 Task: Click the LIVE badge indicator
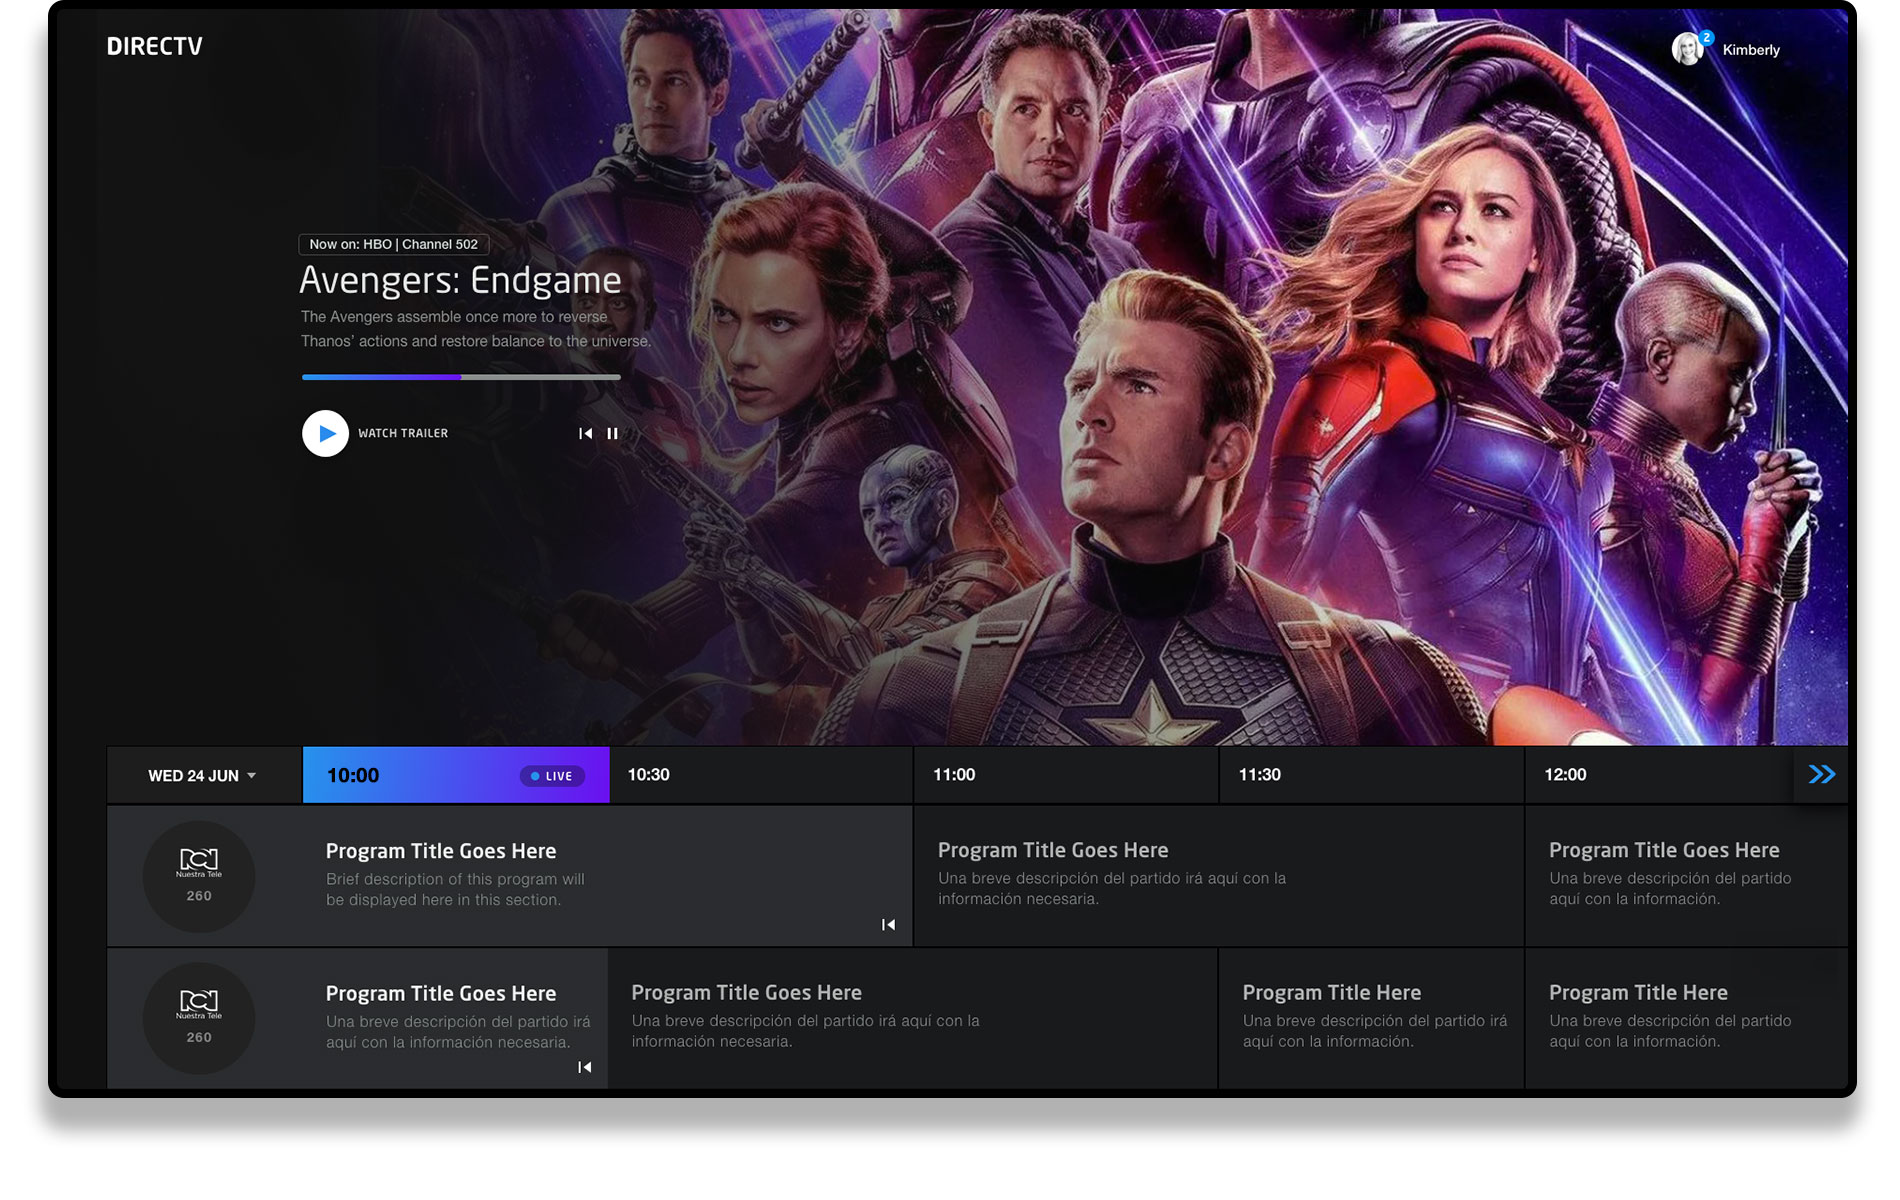552,776
